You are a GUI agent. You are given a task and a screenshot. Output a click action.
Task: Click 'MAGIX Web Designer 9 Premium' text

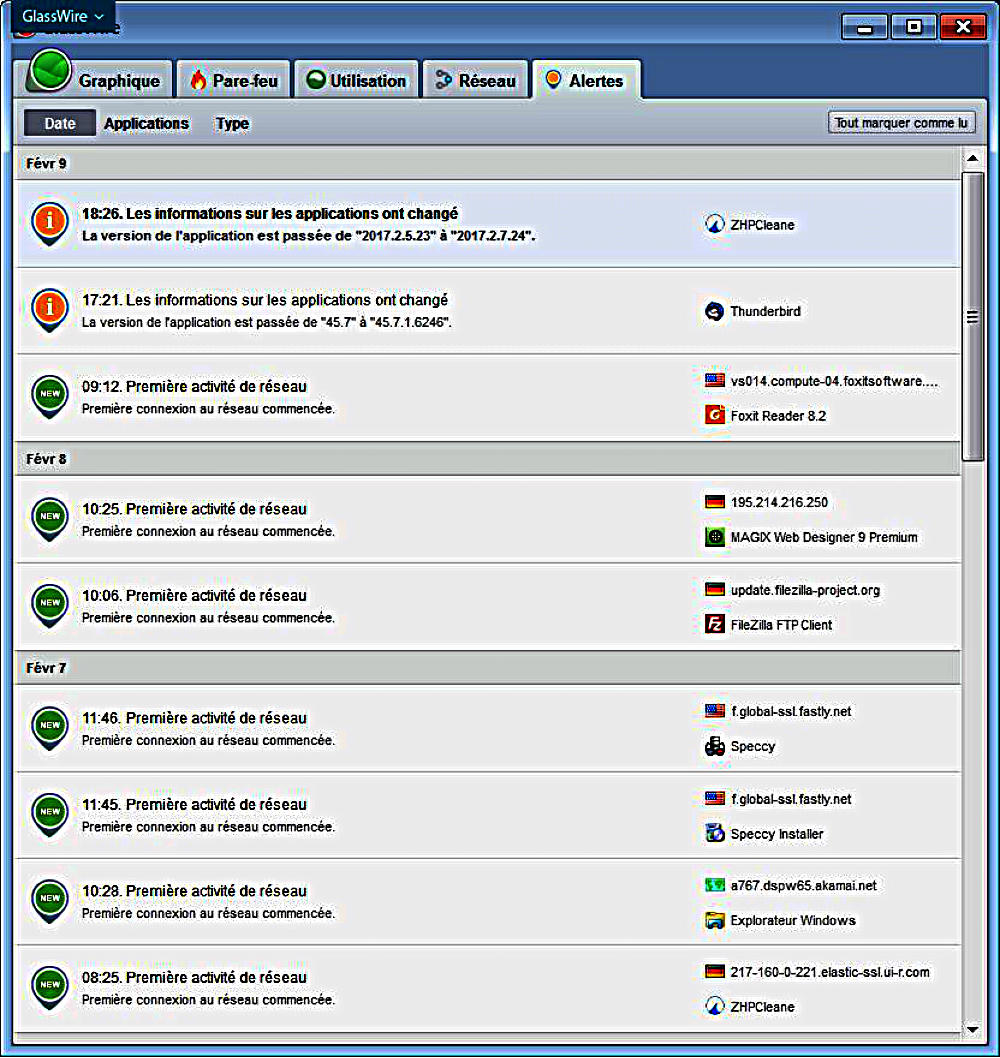pyautogui.click(x=824, y=537)
